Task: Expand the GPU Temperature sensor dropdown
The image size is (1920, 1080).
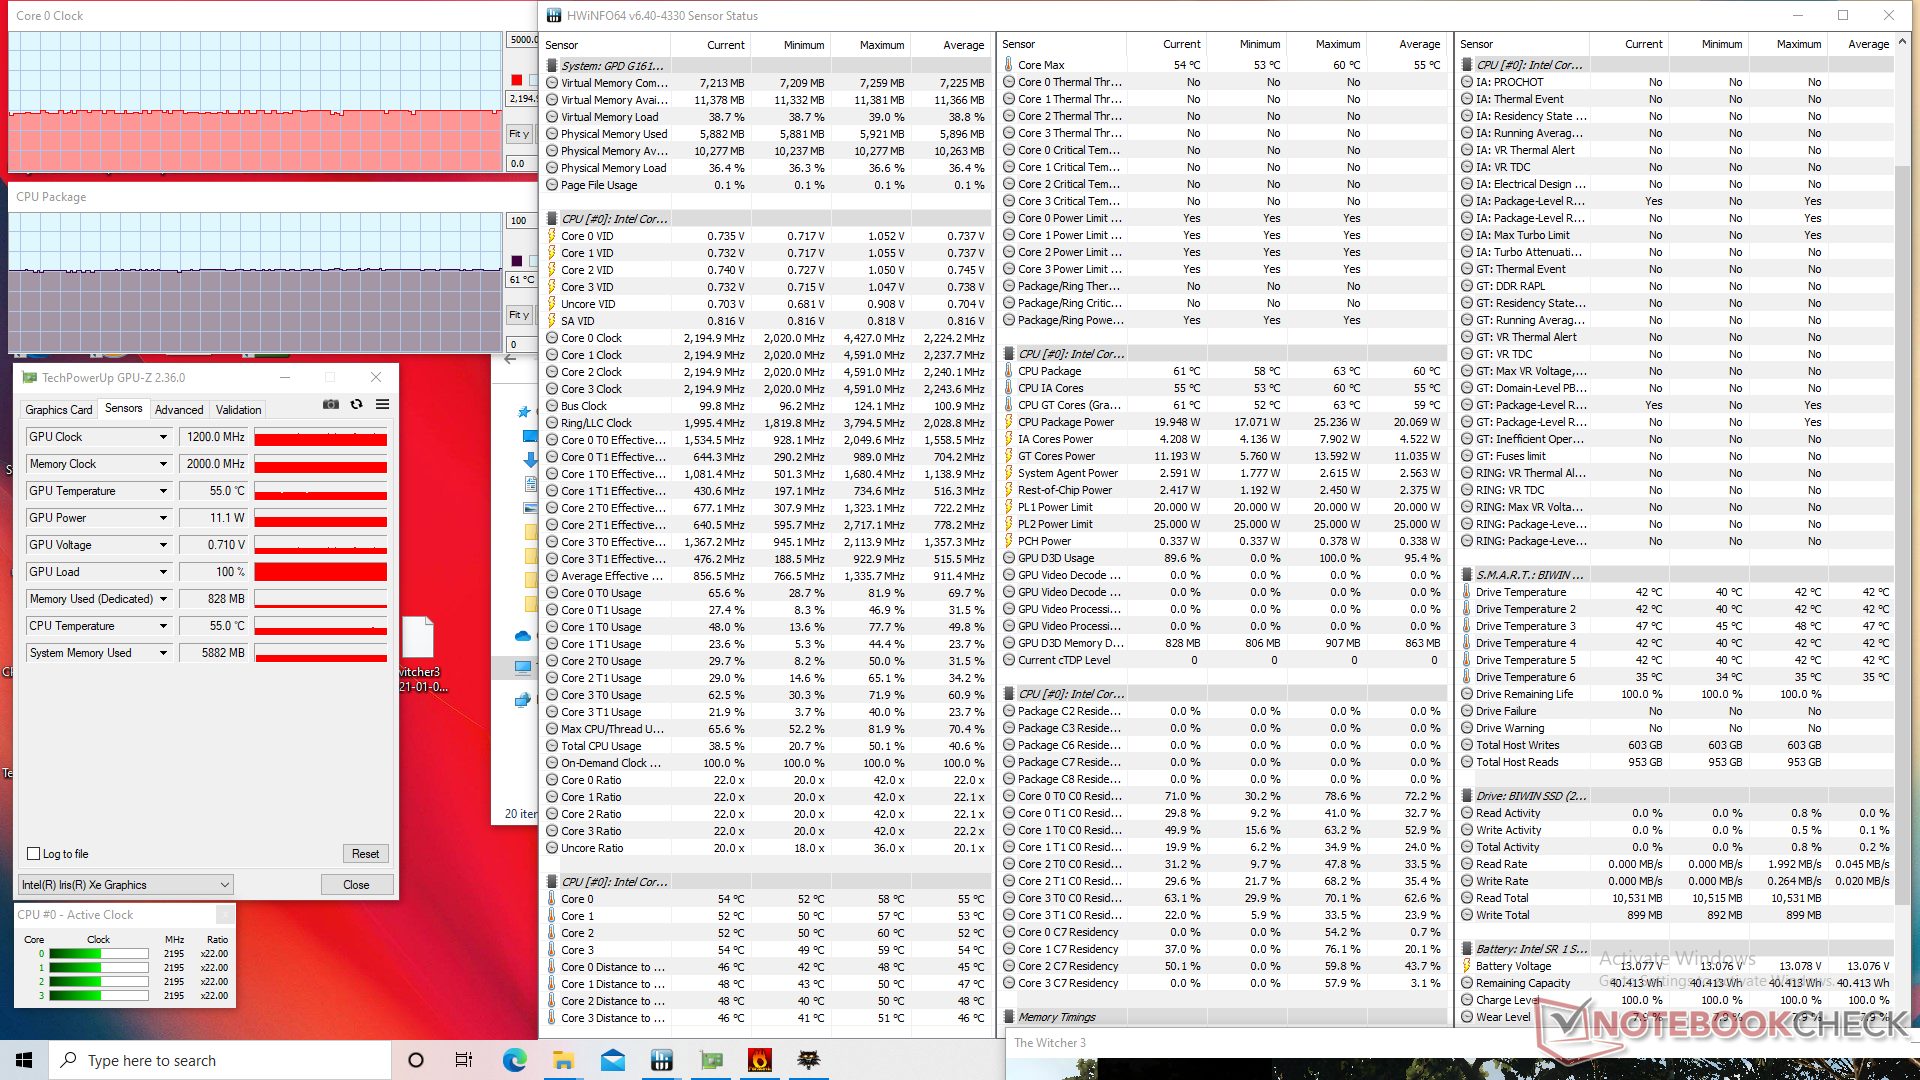Action: coord(163,491)
